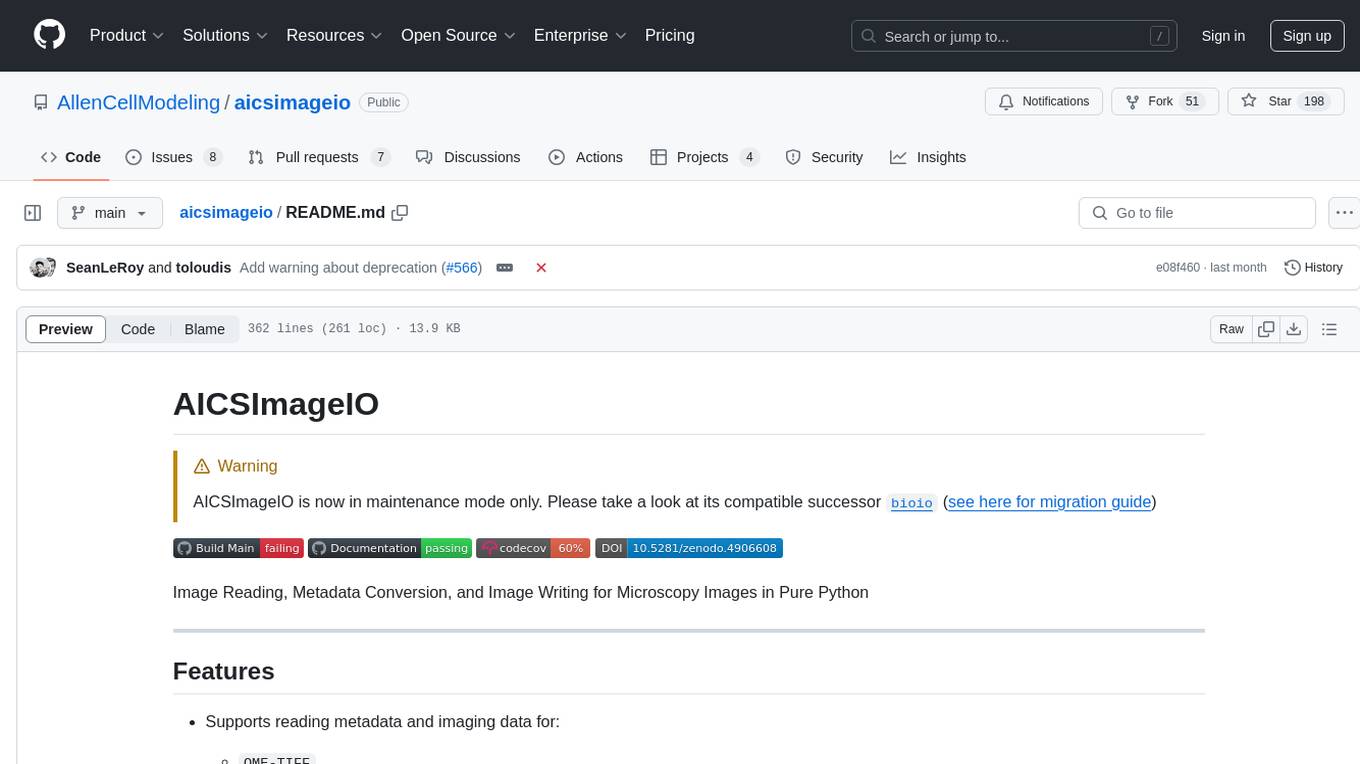1360x764 pixels.
Task: Click the Documentation passing badge
Action: pos(390,548)
